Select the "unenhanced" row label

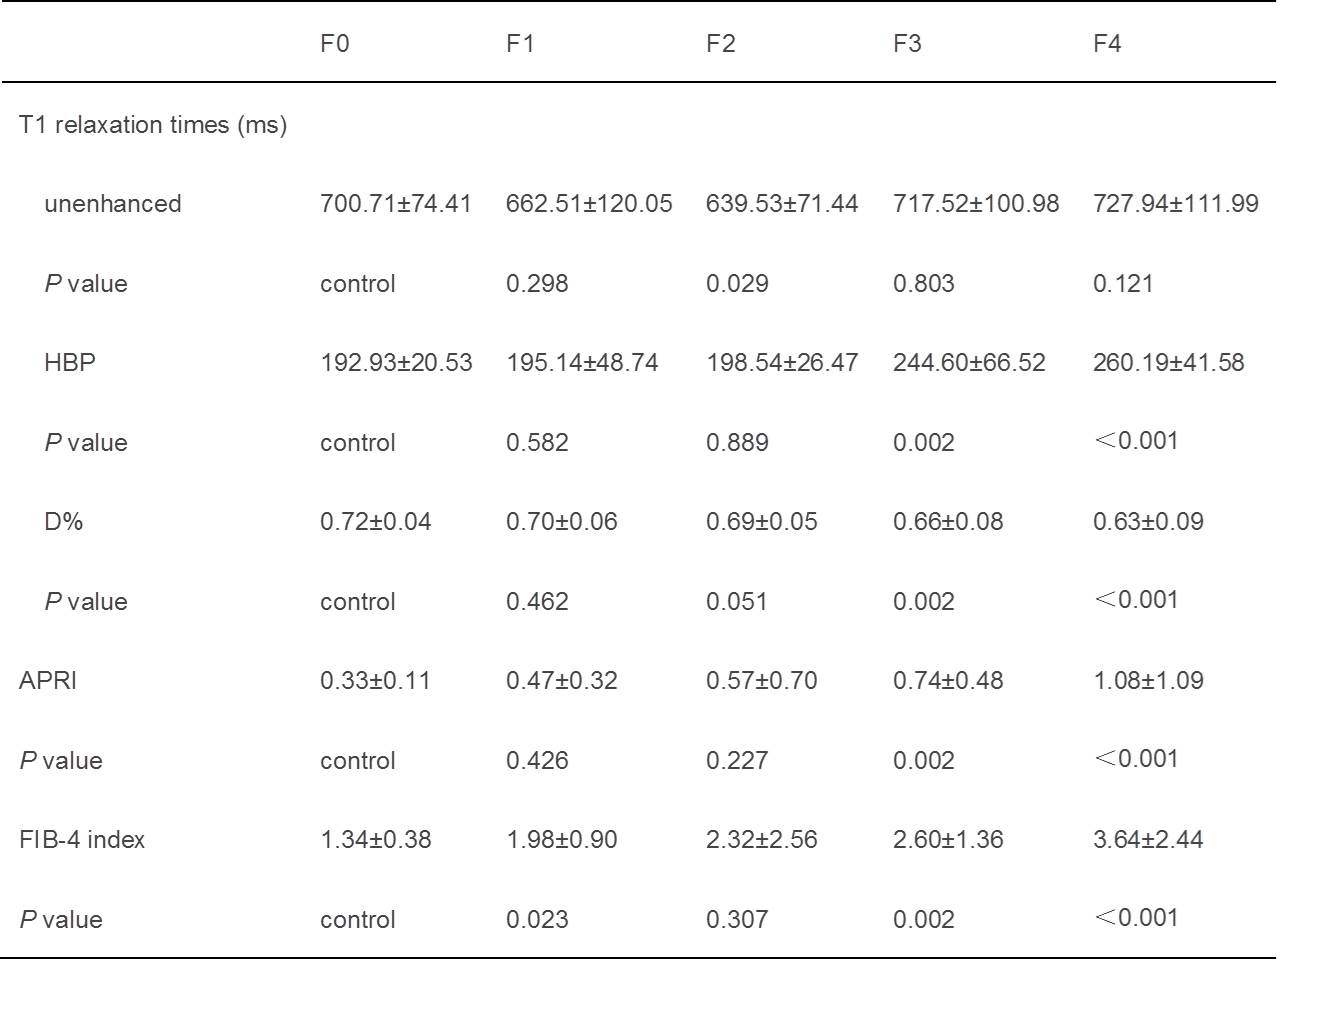coord(113,204)
